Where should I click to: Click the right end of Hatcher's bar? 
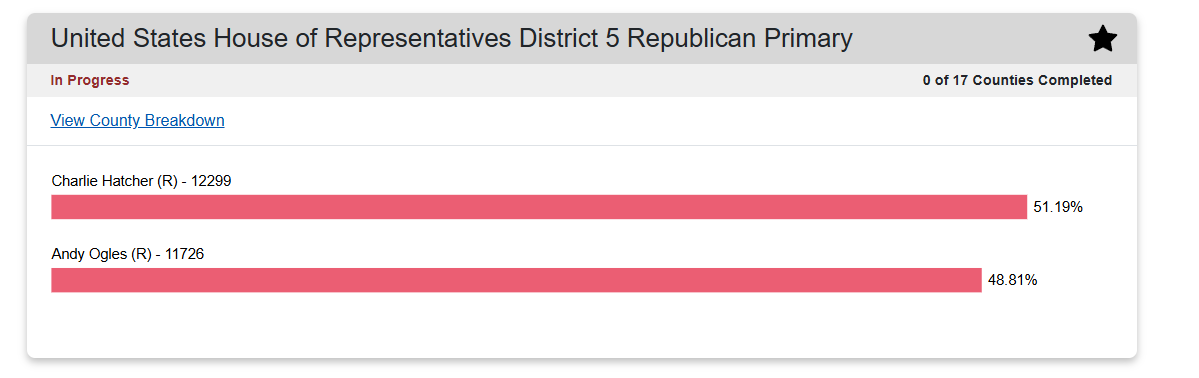pyautogui.click(x=1021, y=207)
